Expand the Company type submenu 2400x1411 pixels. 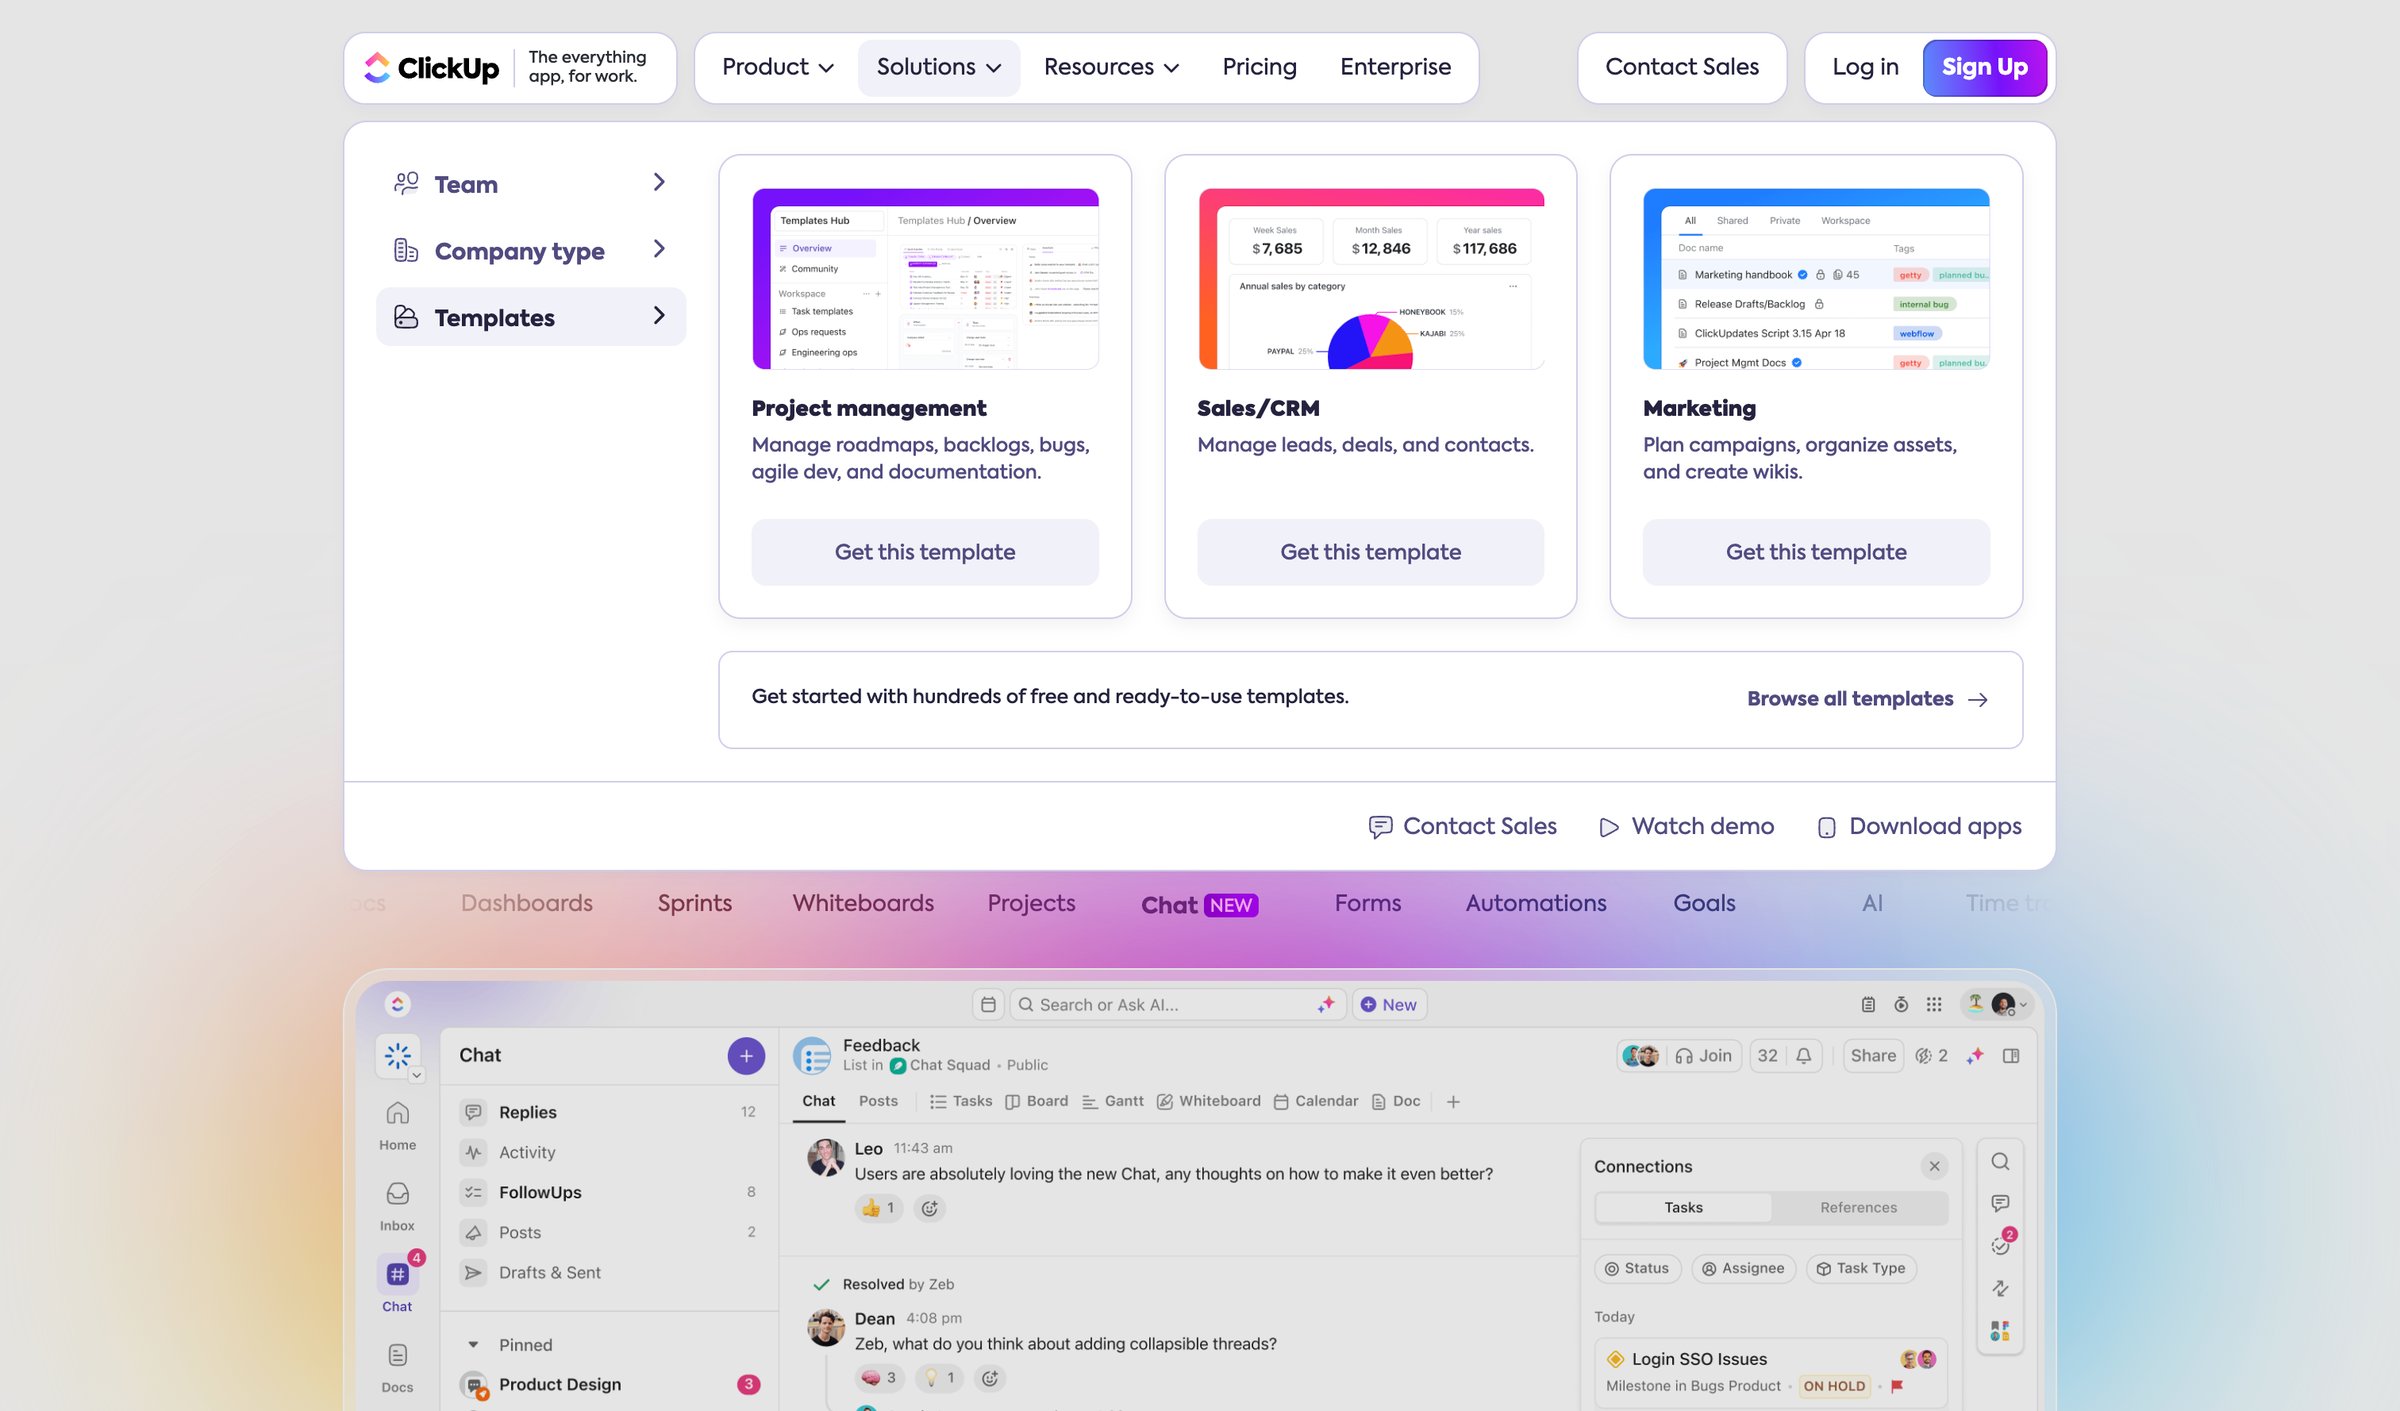pyautogui.click(x=531, y=250)
